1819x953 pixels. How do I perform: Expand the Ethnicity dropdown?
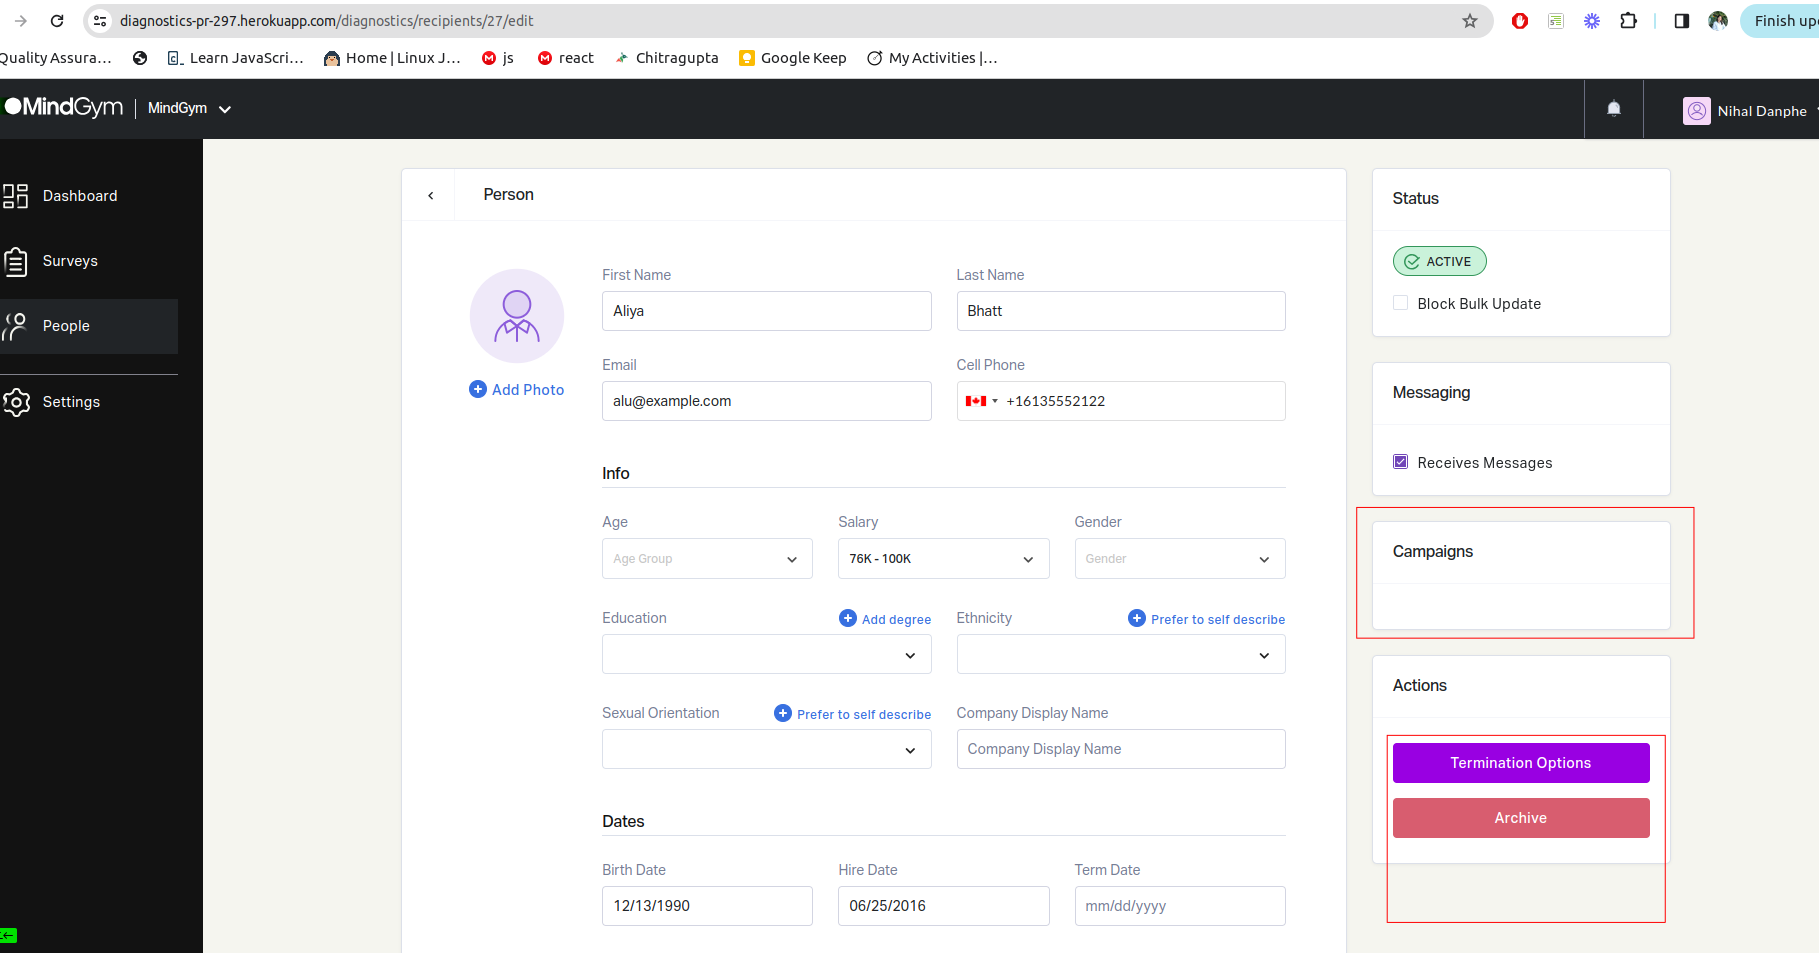[x=1121, y=655]
